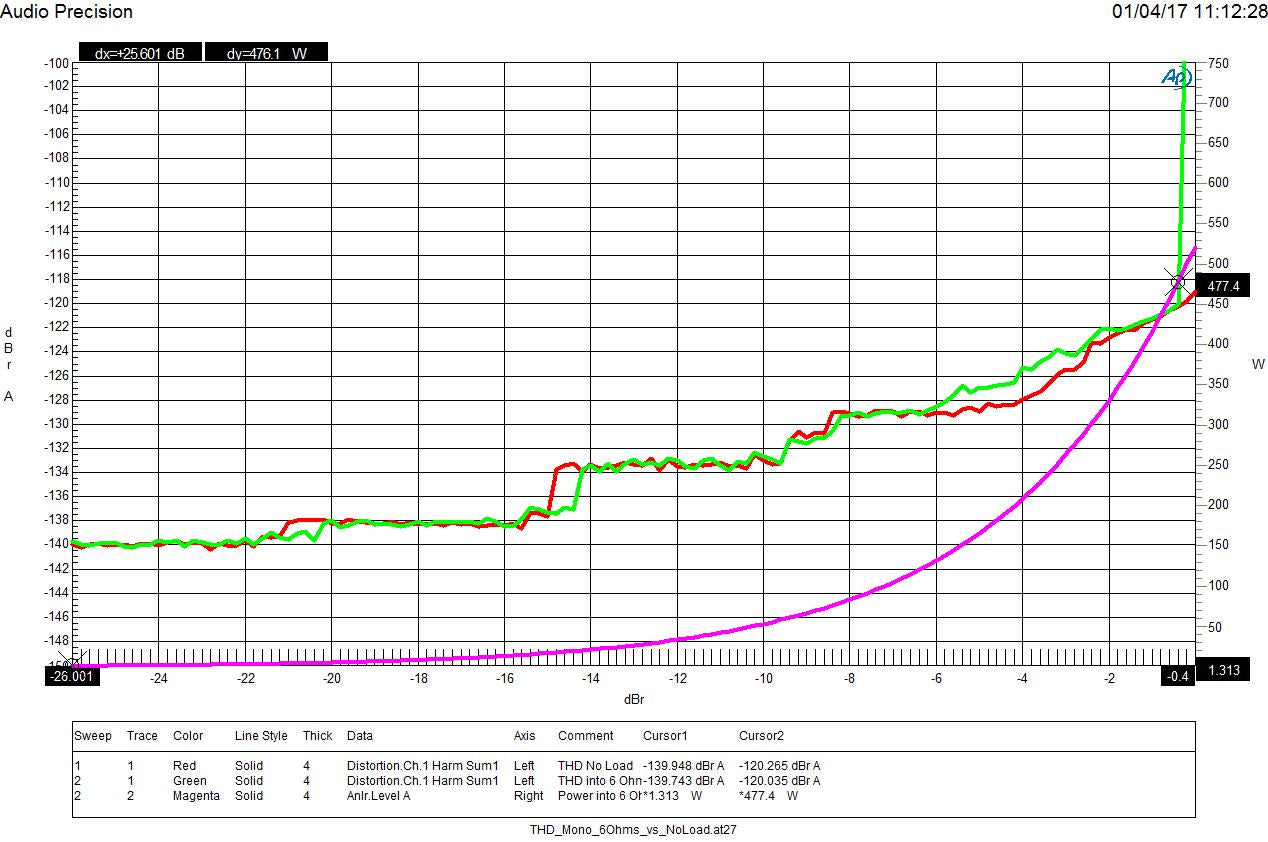The image size is (1268, 842).
Task: Select the THD No Load comment cell
Action: click(595, 766)
